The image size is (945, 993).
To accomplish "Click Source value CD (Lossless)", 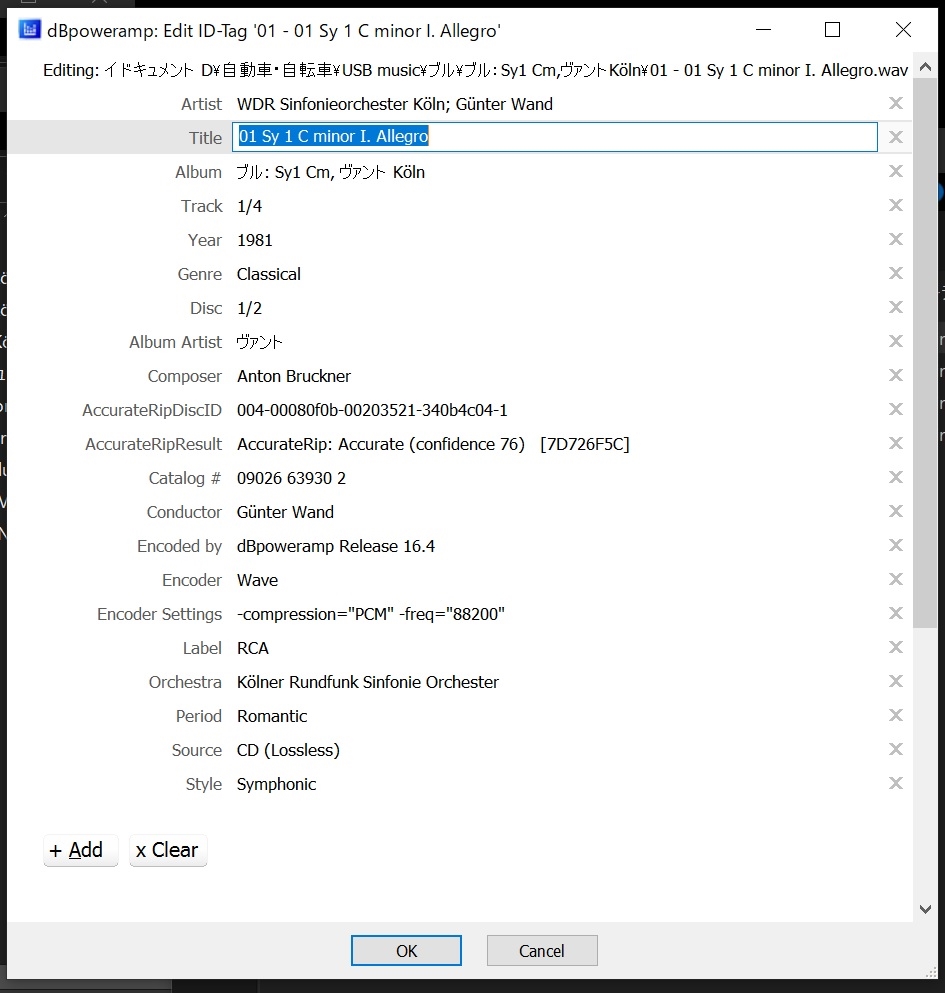I will tap(288, 750).
